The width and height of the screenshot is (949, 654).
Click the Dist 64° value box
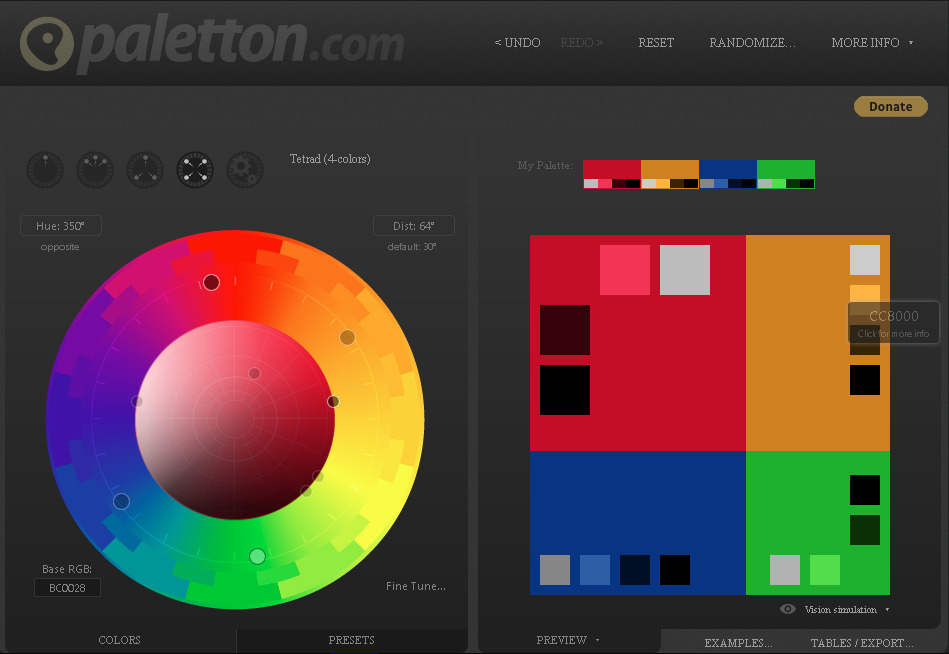[414, 226]
